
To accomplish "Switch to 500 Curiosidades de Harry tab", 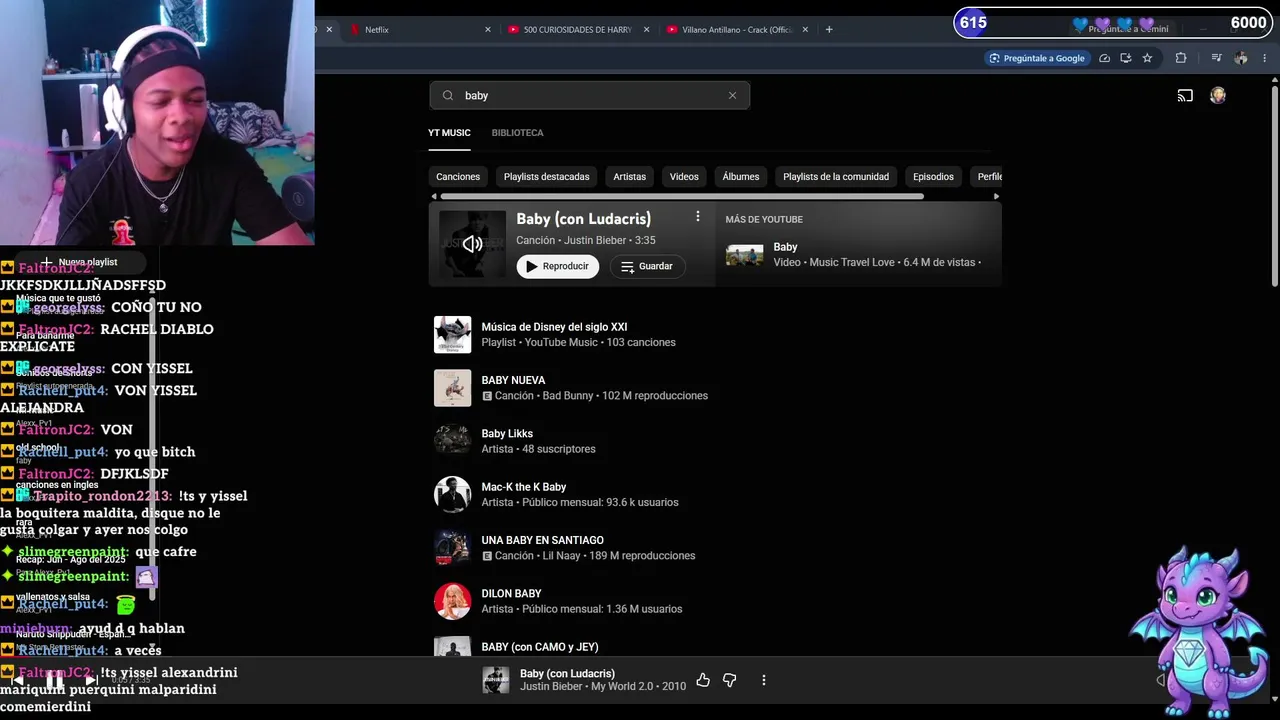I will pyautogui.click(x=578, y=30).
